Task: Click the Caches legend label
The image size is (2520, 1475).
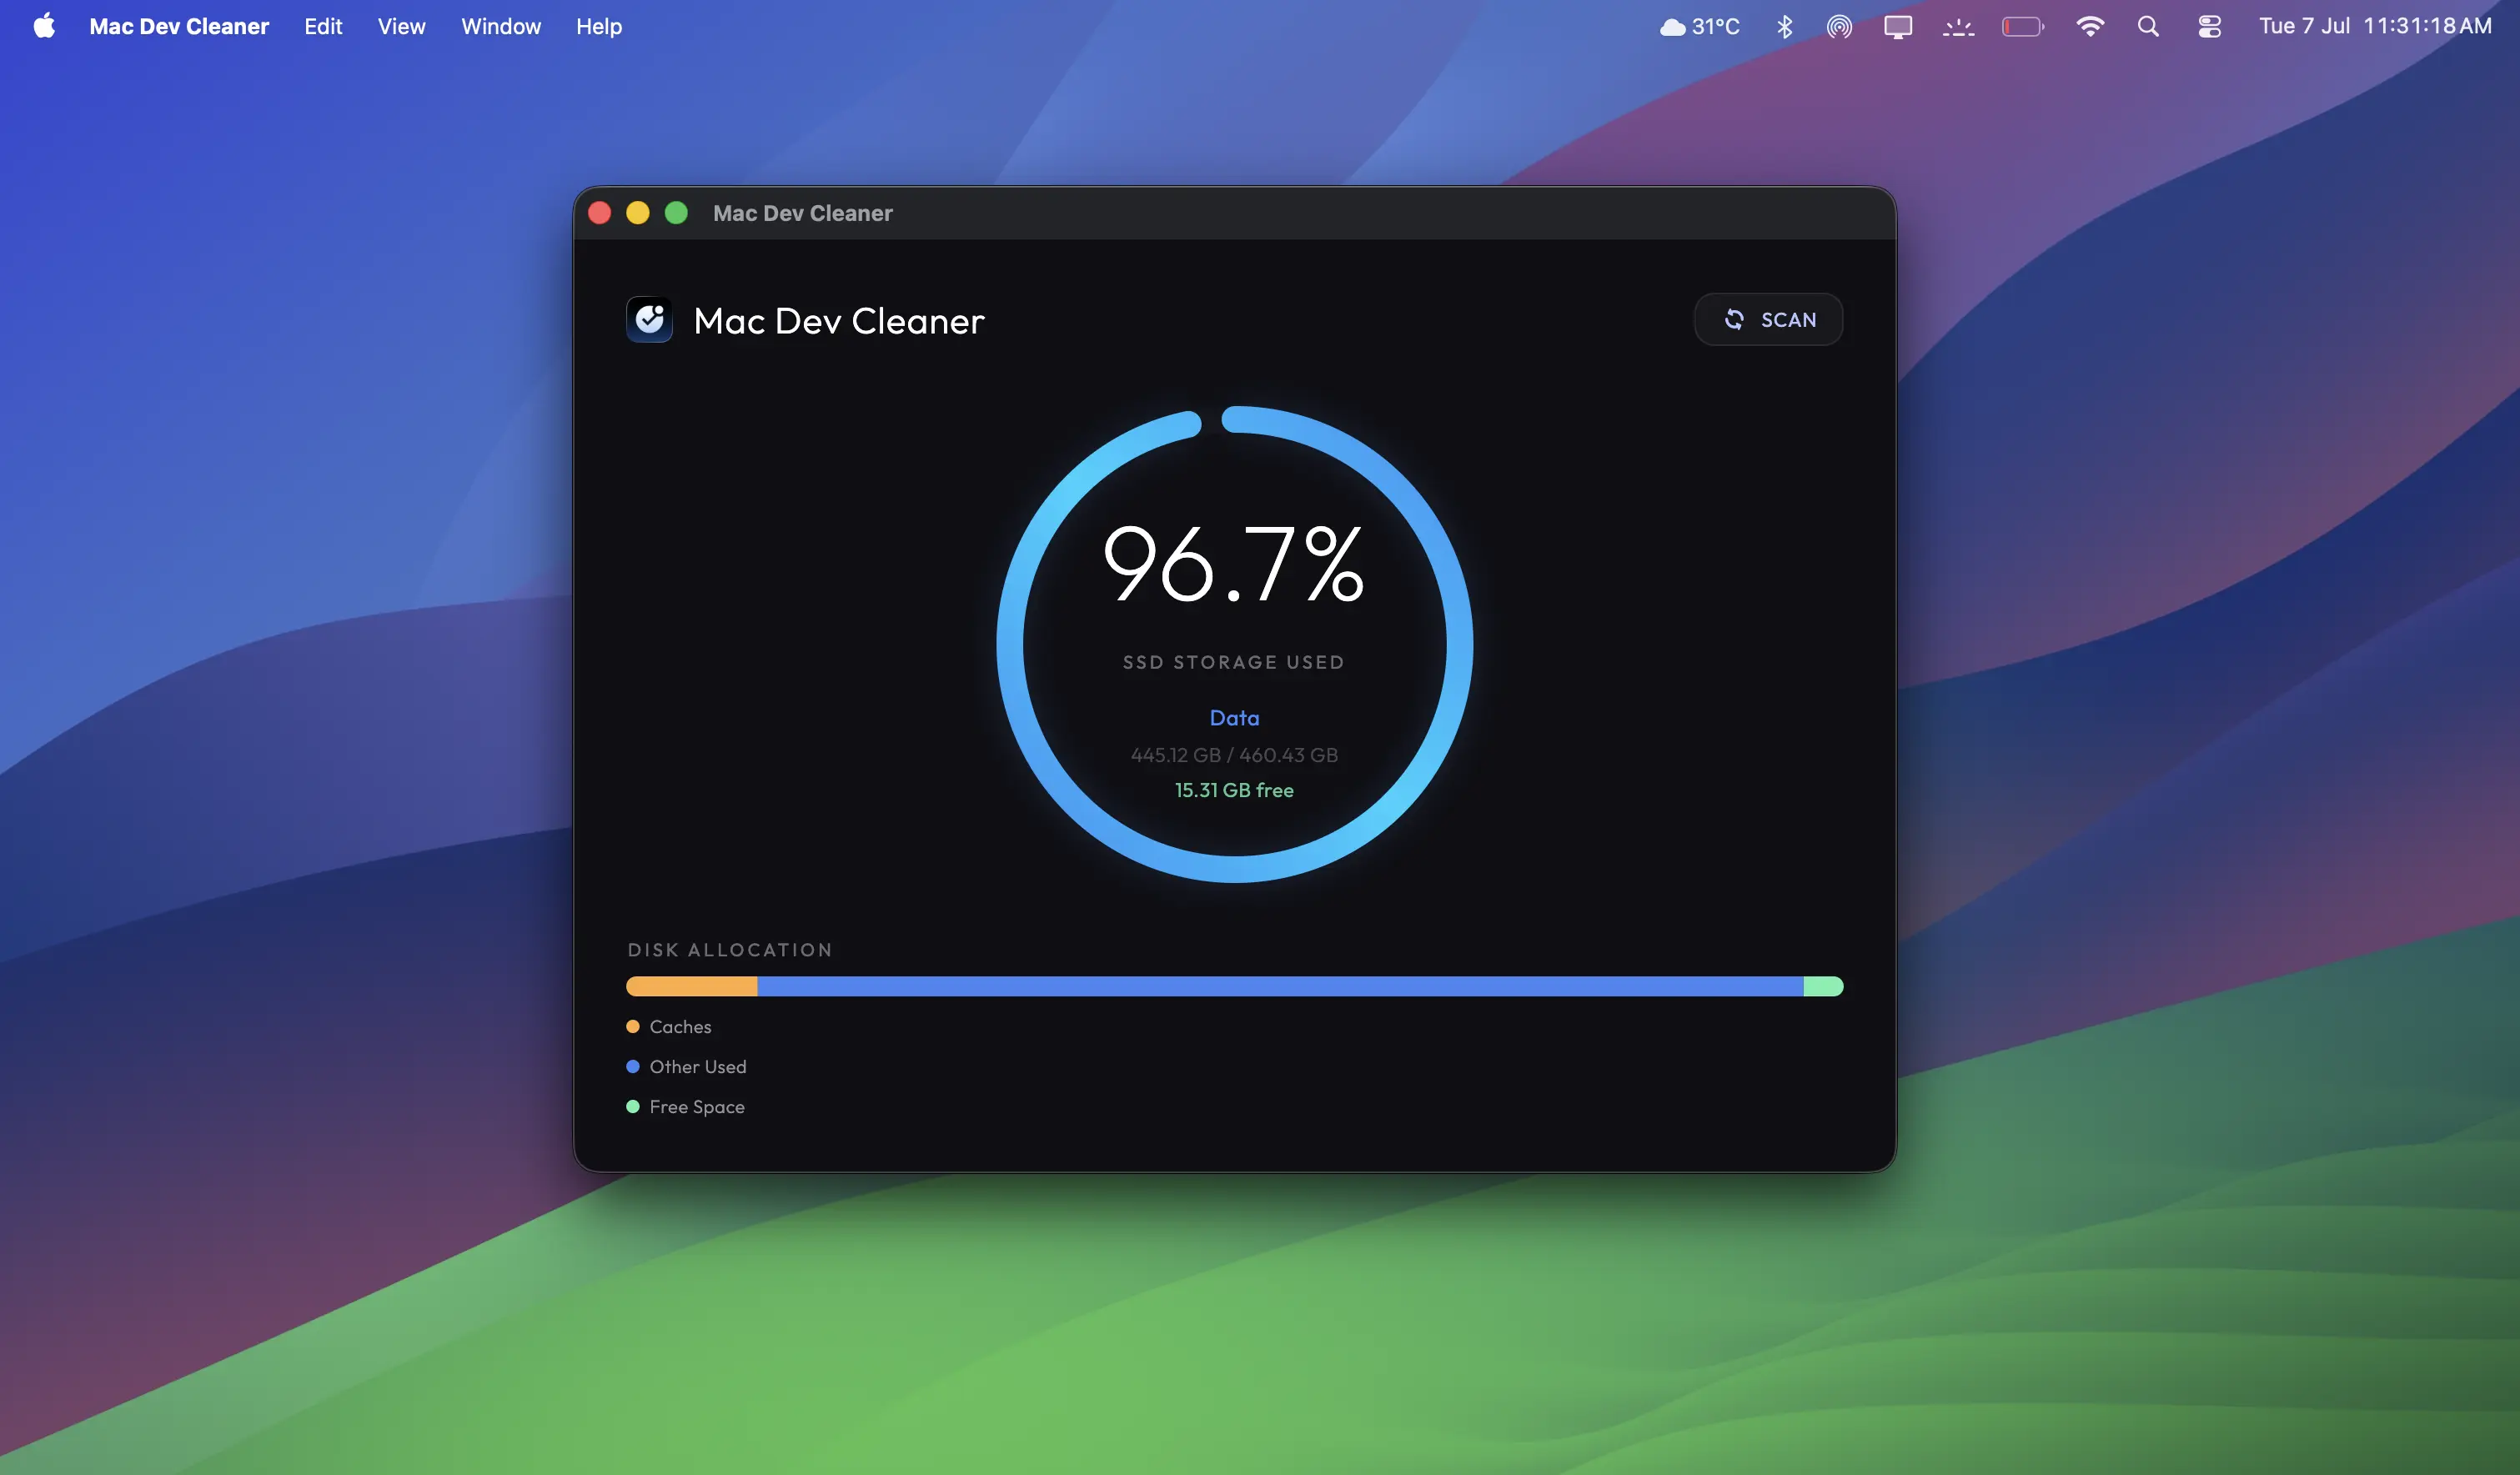Action: [x=681, y=1027]
